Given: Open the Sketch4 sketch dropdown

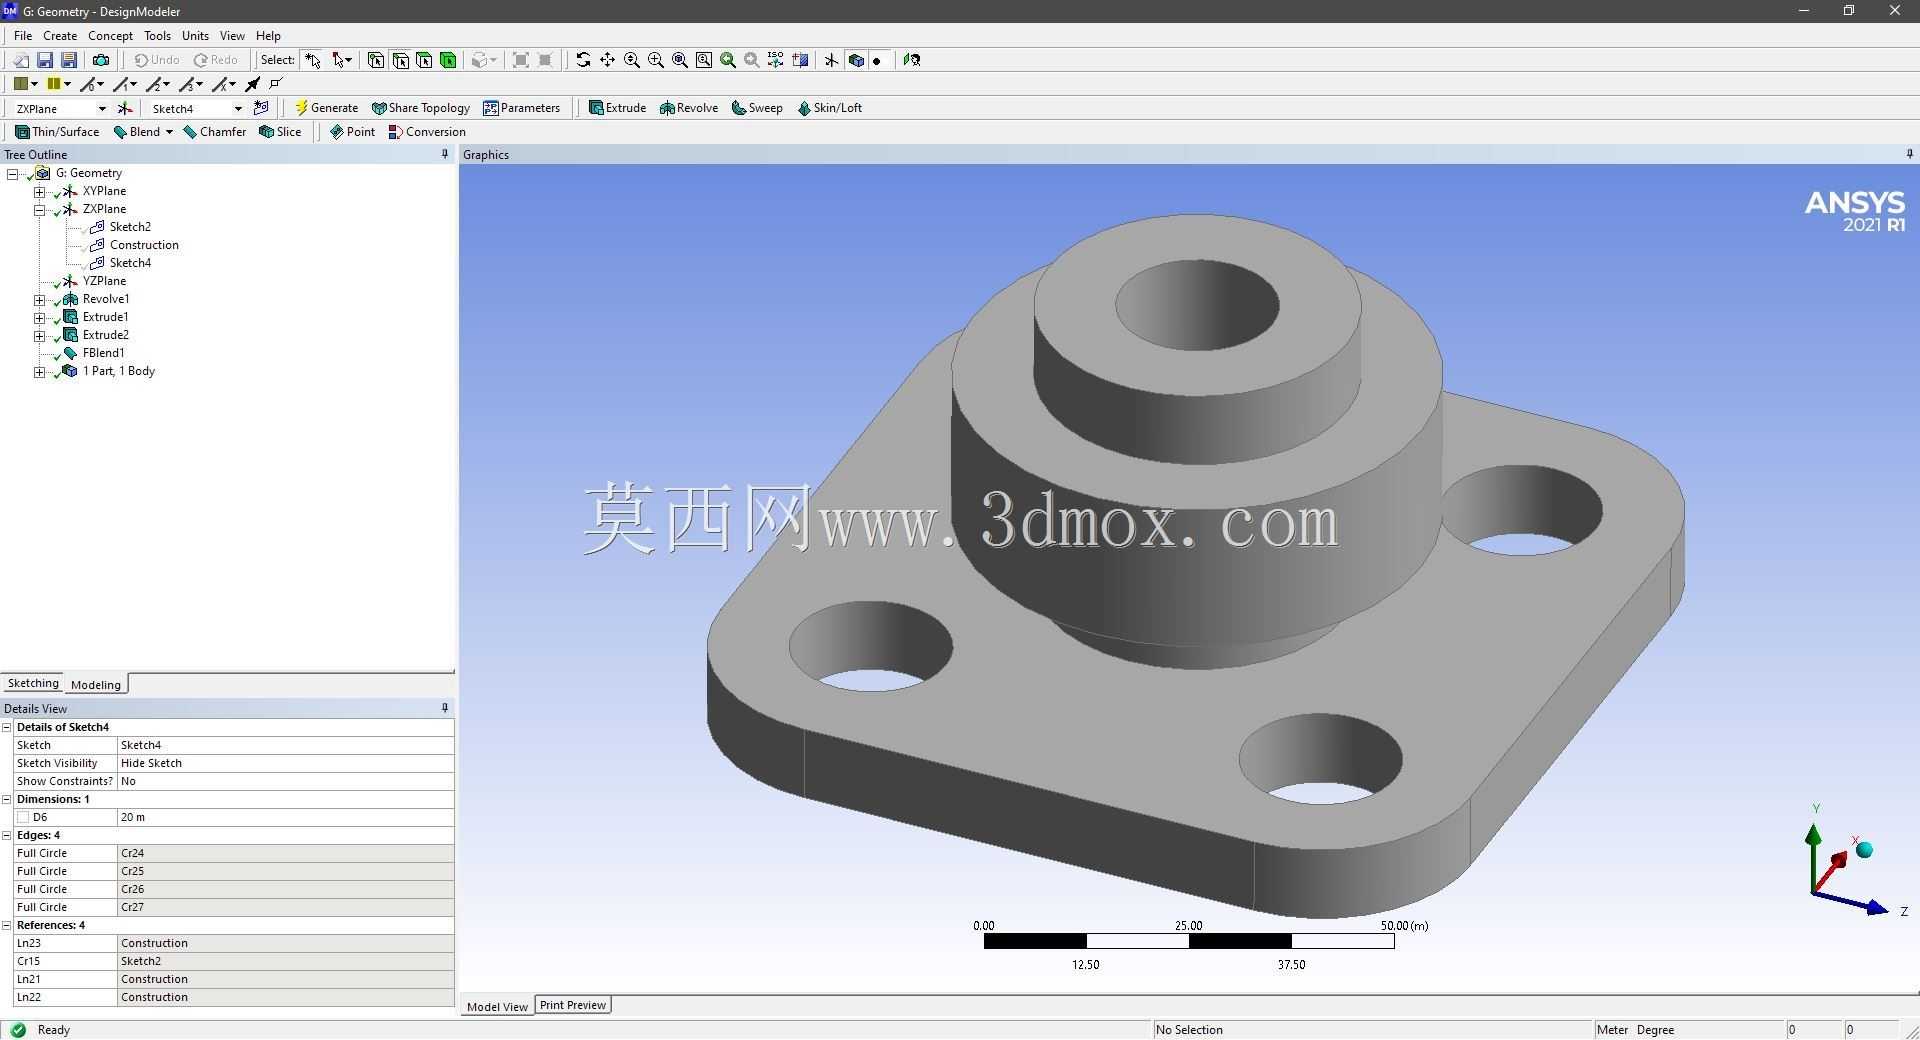Looking at the screenshot, I should pos(238,108).
